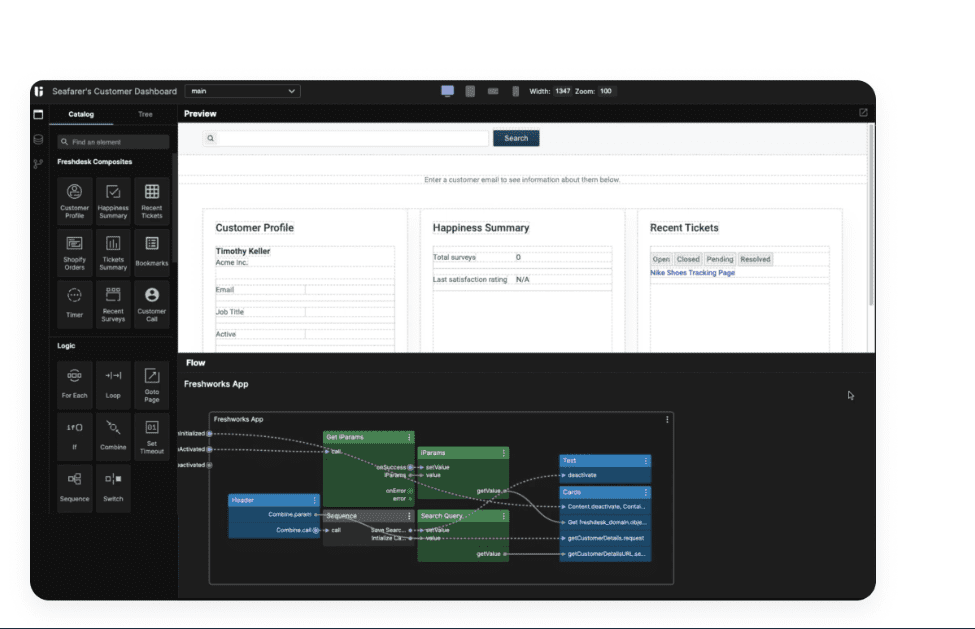Open the iParams node options menu
Screen dimensions: 975x629
coord(504,453)
